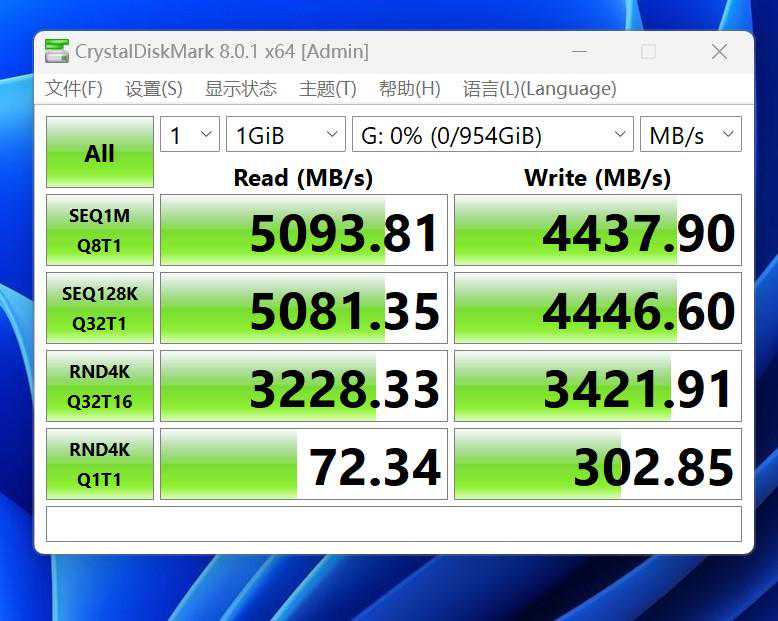Open the MB/s unit dropdown
This screenshot has height=621, width=778.
(691, 135)
